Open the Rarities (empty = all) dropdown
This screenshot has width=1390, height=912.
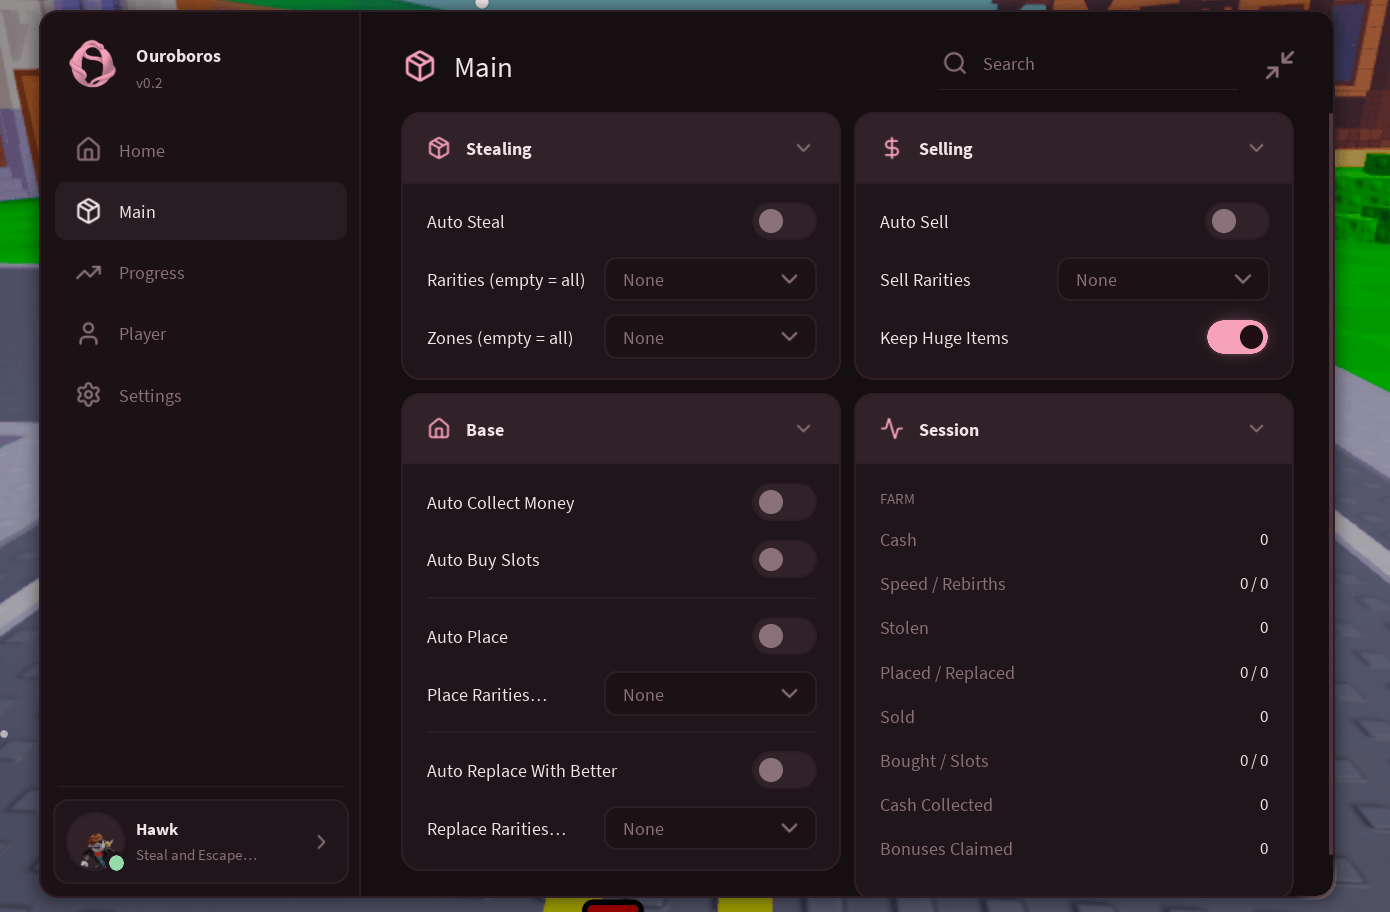click(710, 279)
